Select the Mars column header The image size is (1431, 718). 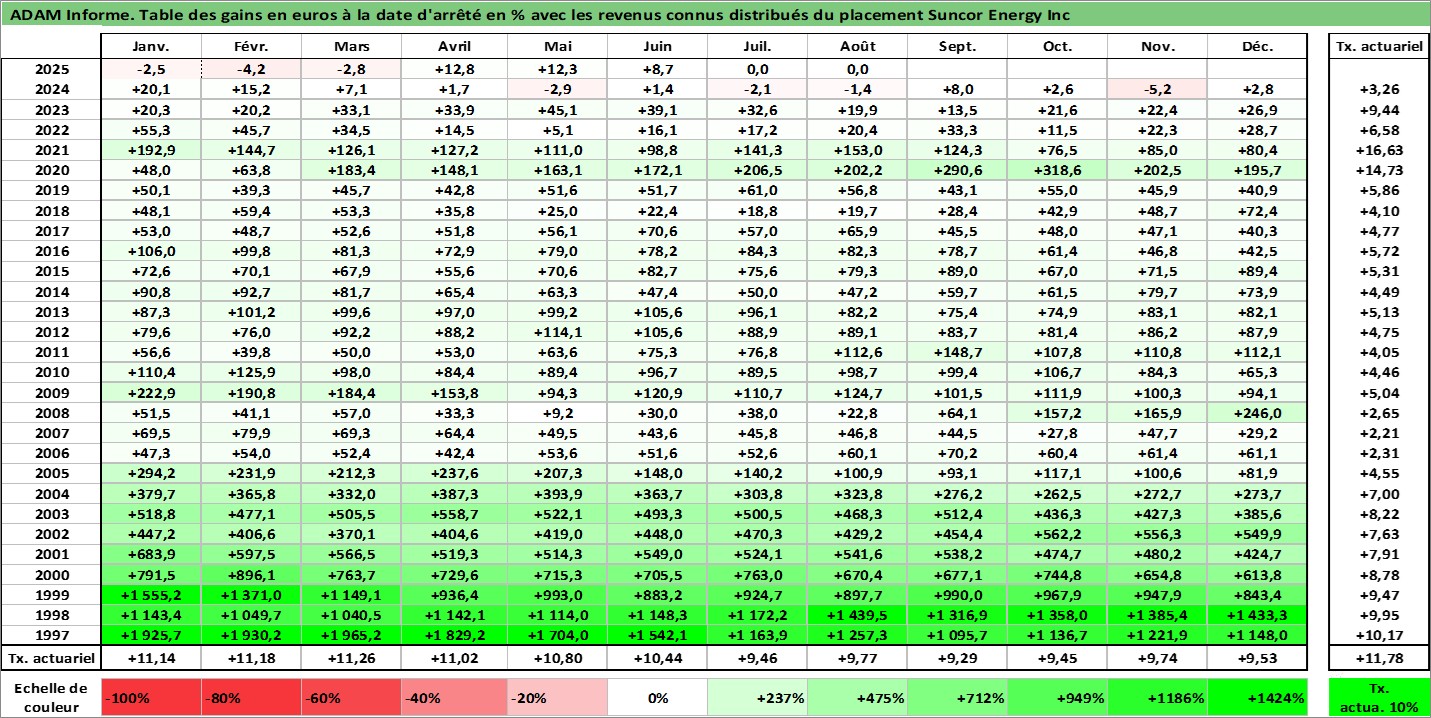click(x=352, y=47)
